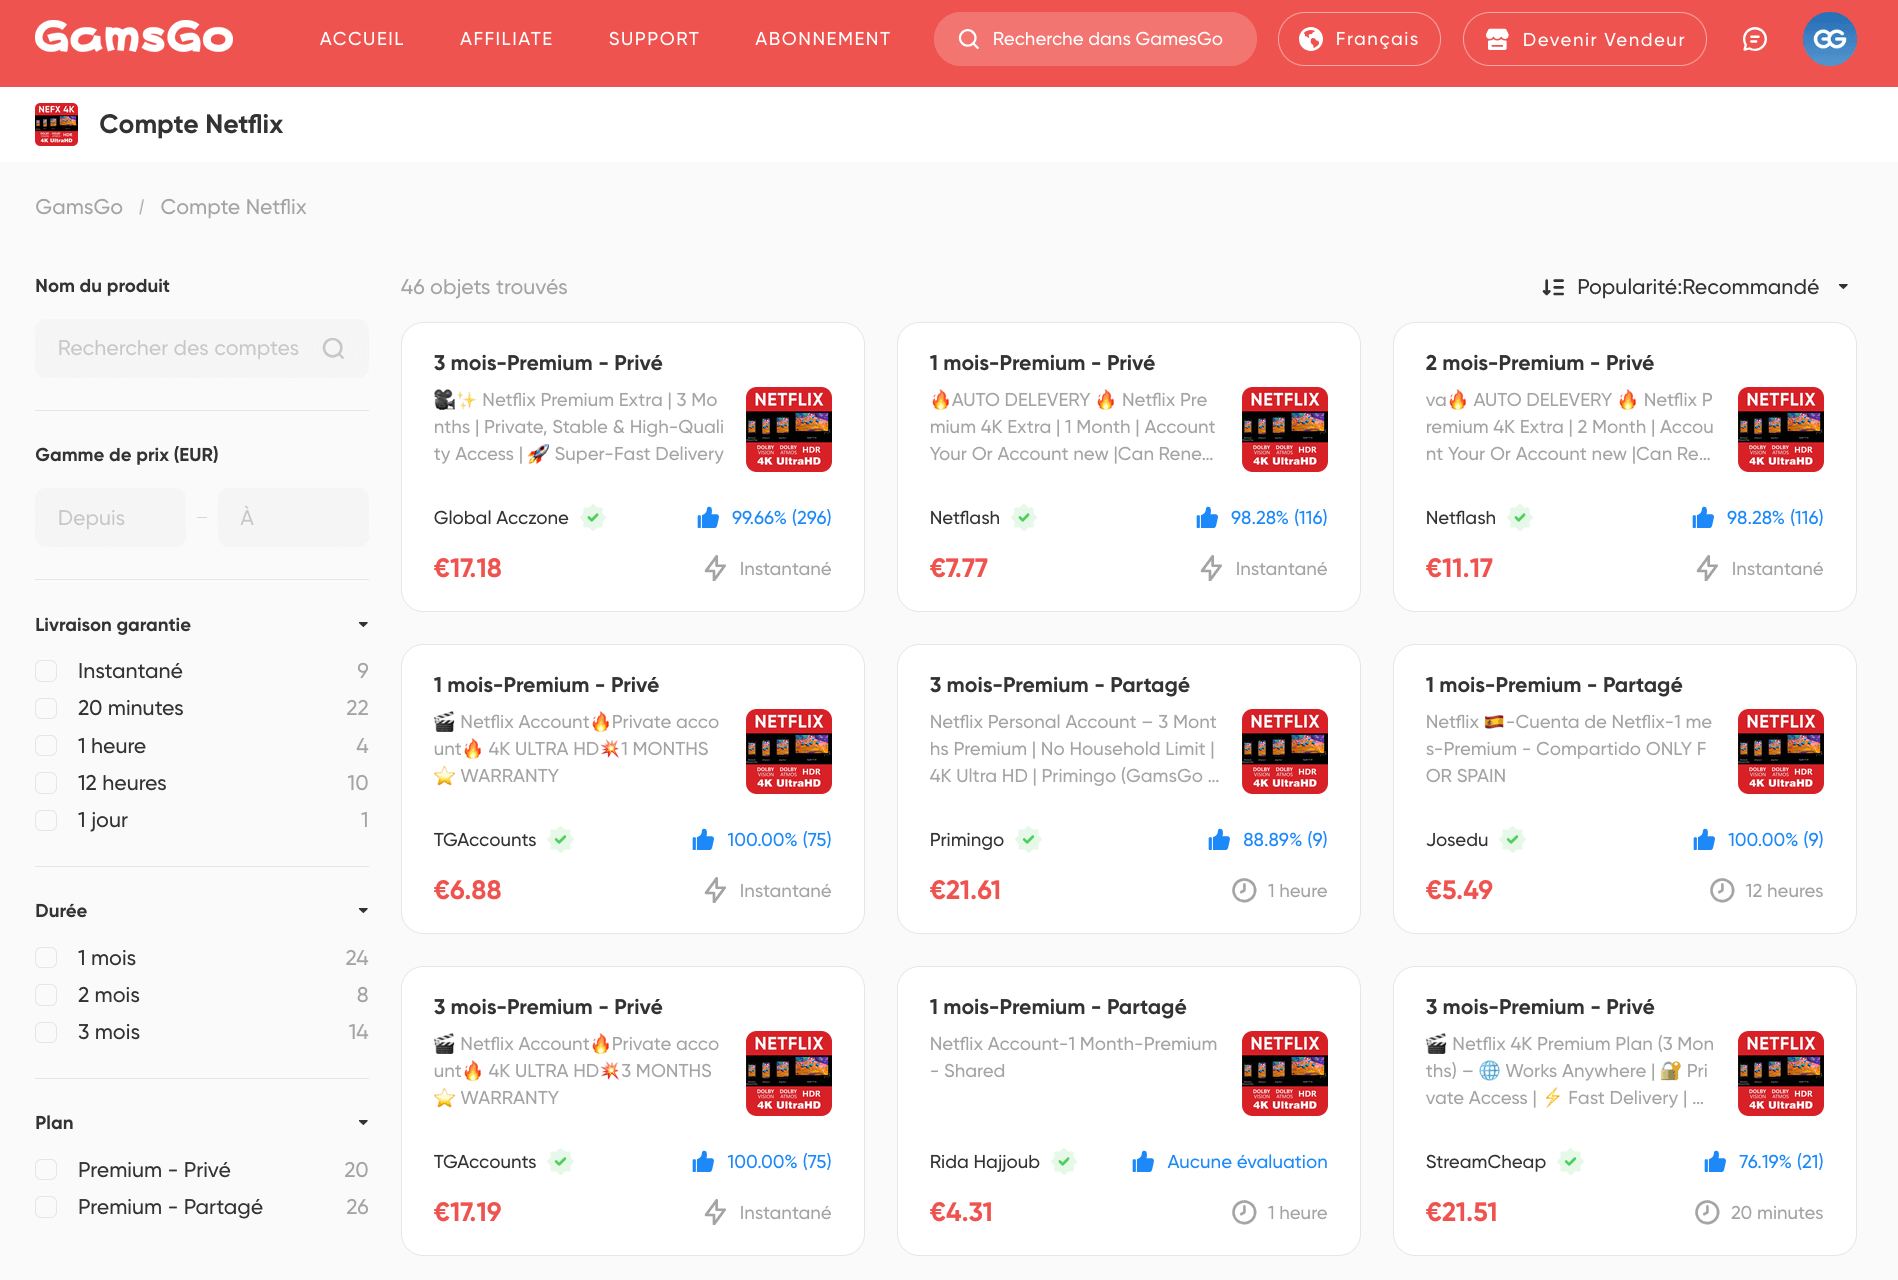Click the GG account avatar
The width and height of the screenshot is (1898, 1280).
pyautogui.click(x=1830, y=39)
